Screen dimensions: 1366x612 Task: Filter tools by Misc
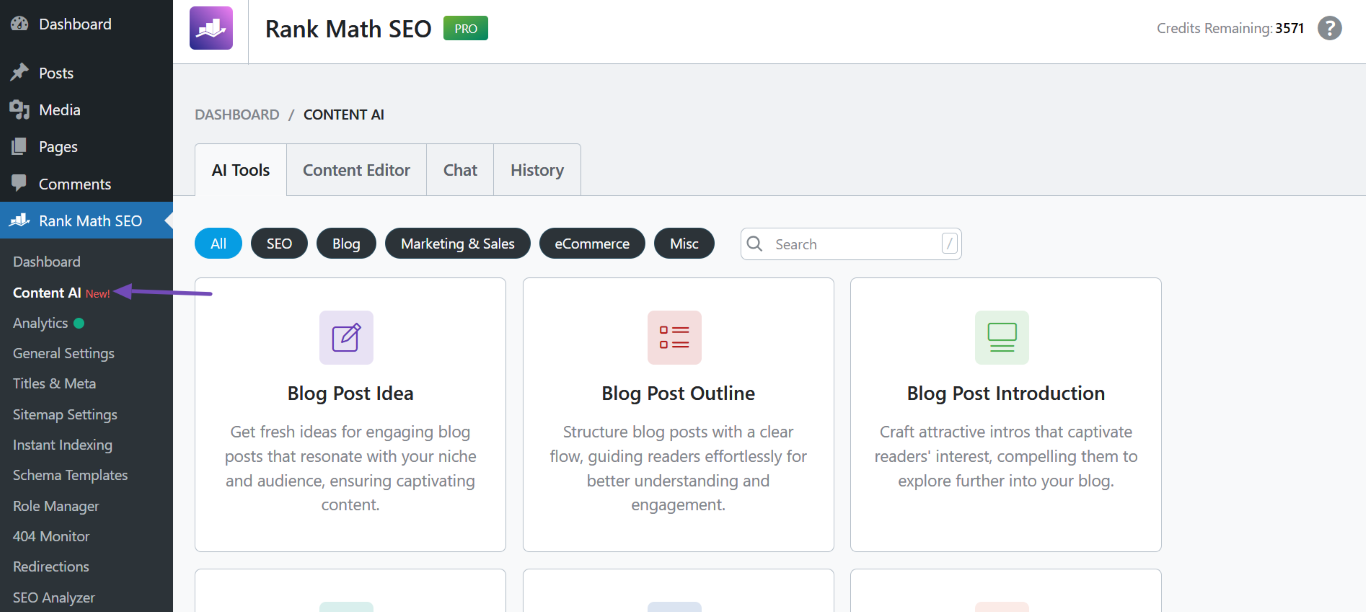point(685,244)
